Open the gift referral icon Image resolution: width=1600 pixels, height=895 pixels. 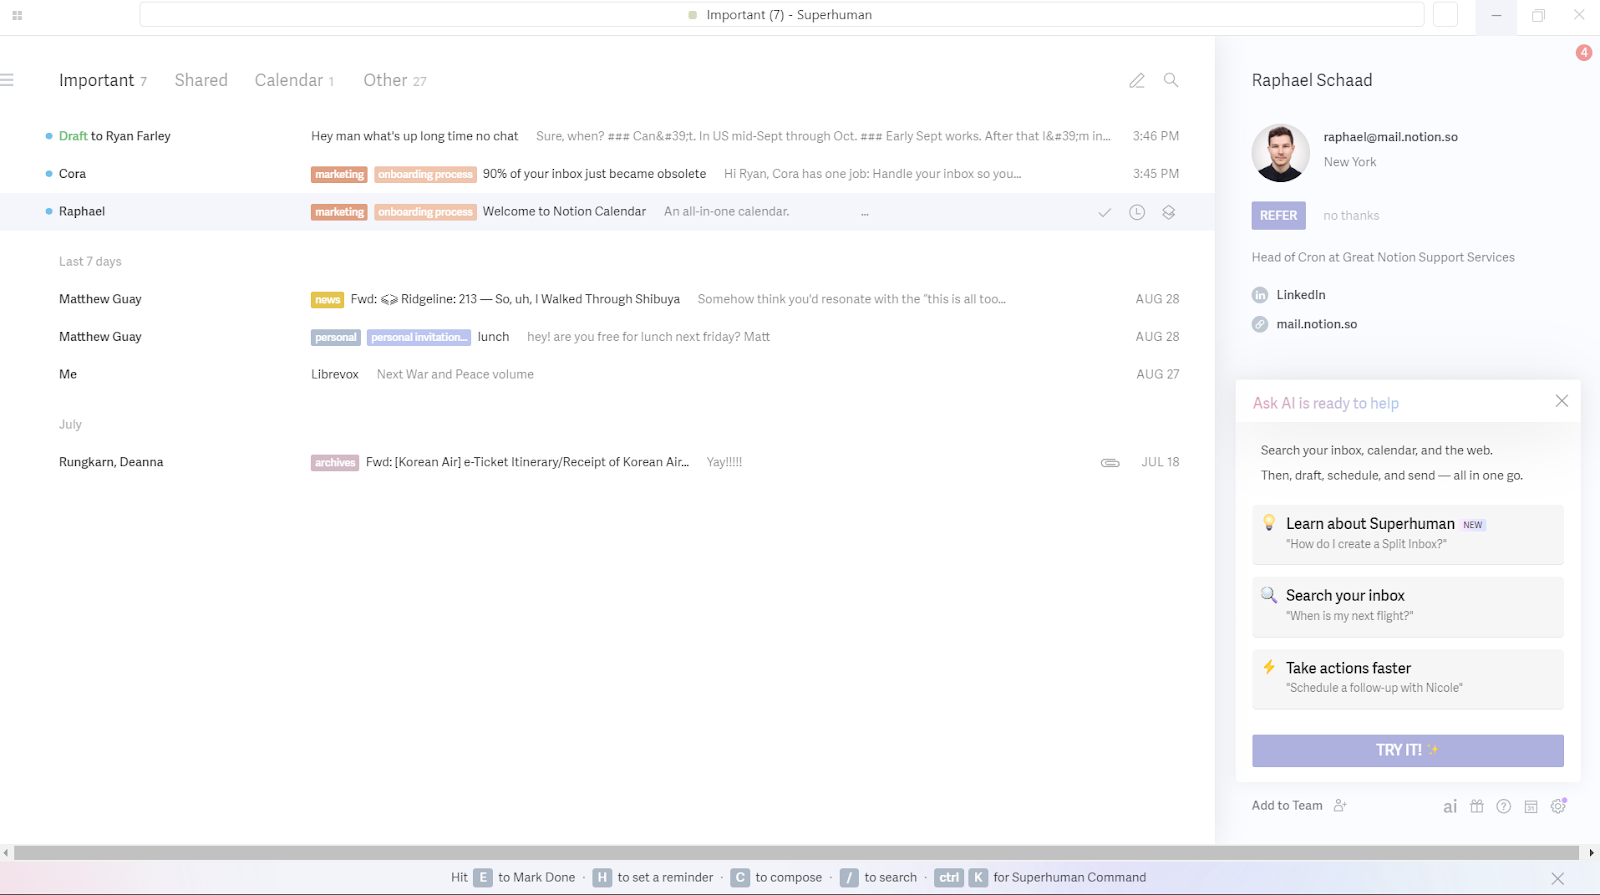(1477, 806)
